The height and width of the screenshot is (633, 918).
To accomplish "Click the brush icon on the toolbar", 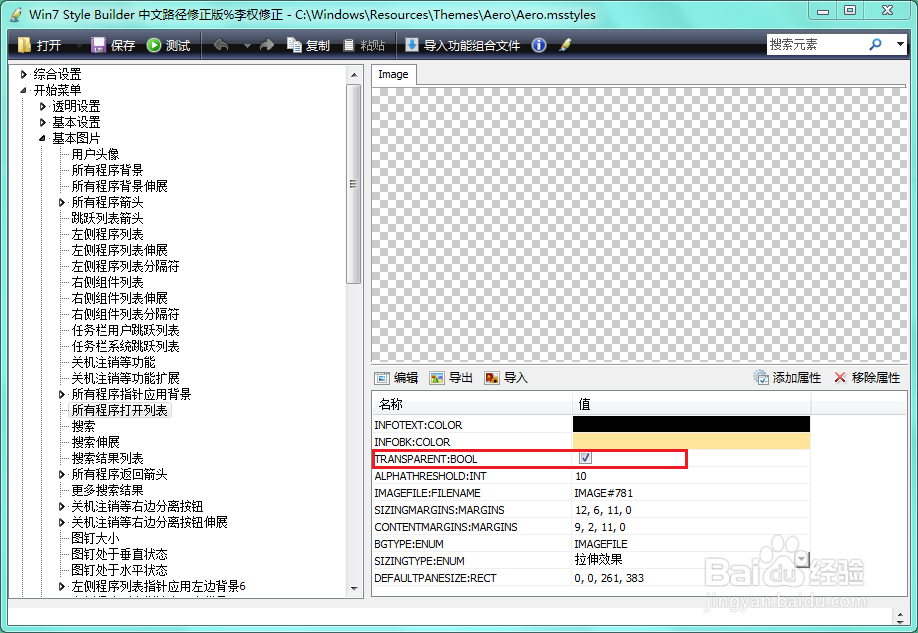I will (x=563, y=44).
